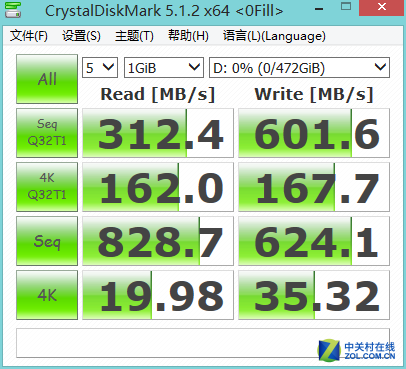
Task: Start the Seq Q32T1 test
Action: click(x=47, y=133)
